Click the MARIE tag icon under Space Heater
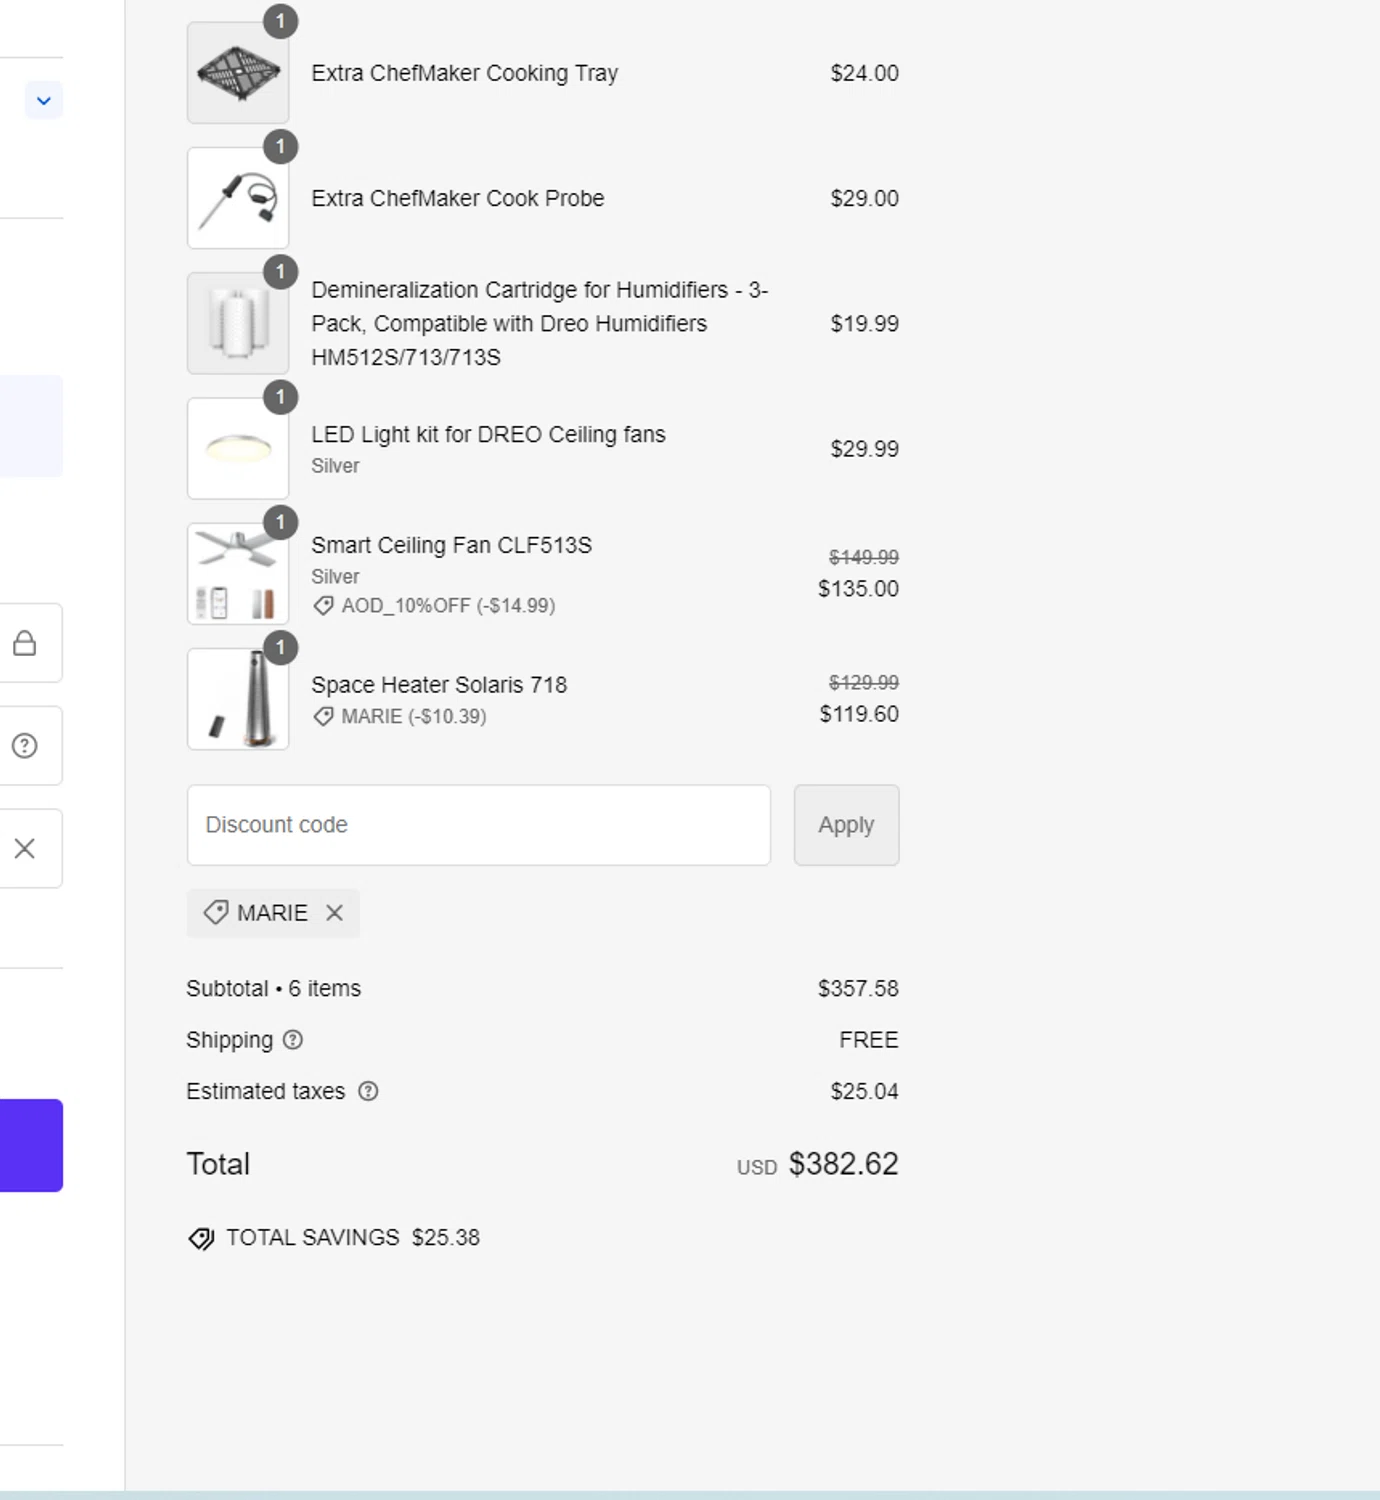 (323, 717)
